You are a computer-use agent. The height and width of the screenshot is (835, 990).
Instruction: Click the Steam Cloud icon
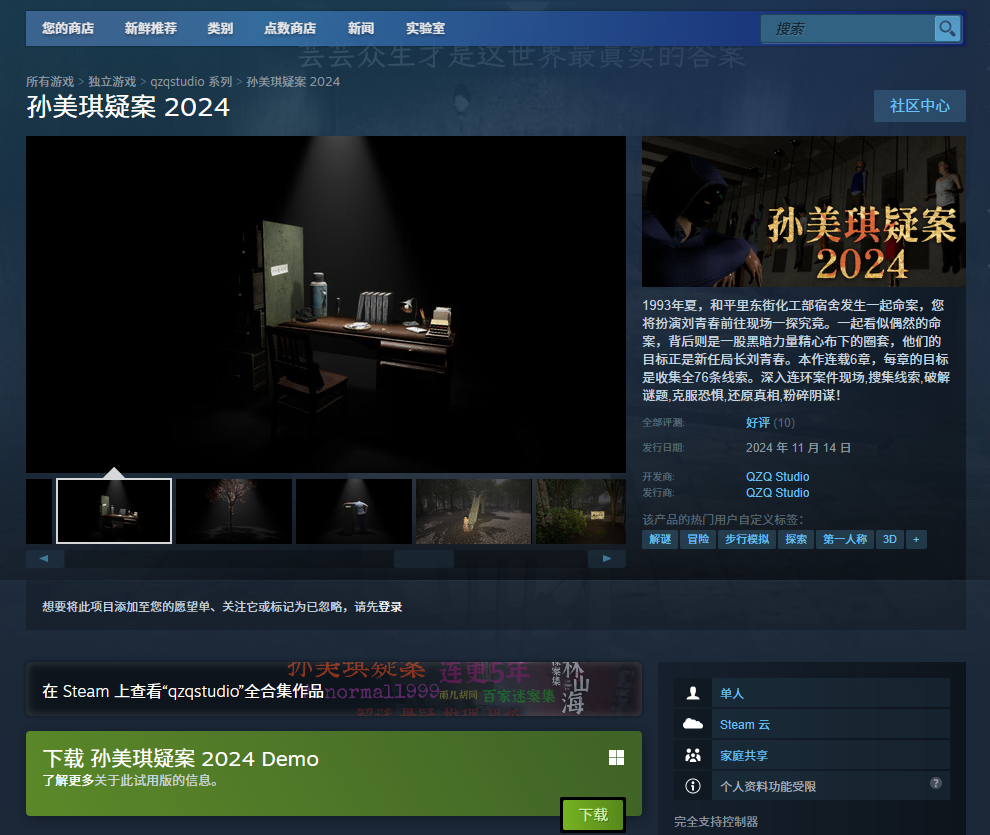click(693, 724)
